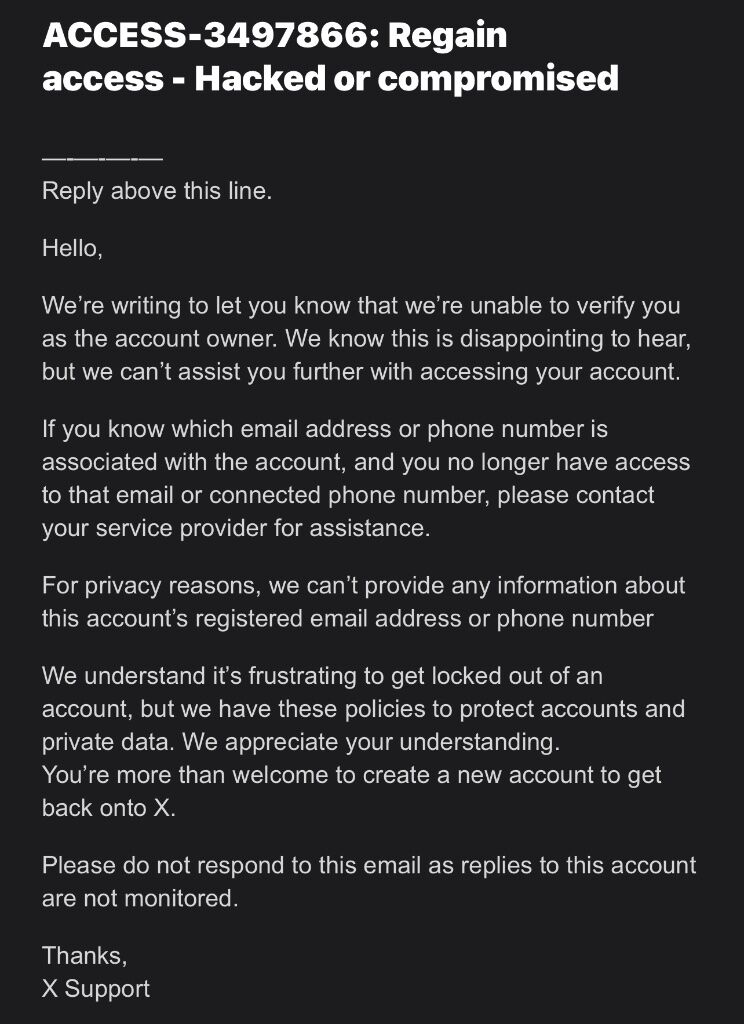
Task: Select the "Hacked or compromised" subject text
Action: [x=406, y=78]
